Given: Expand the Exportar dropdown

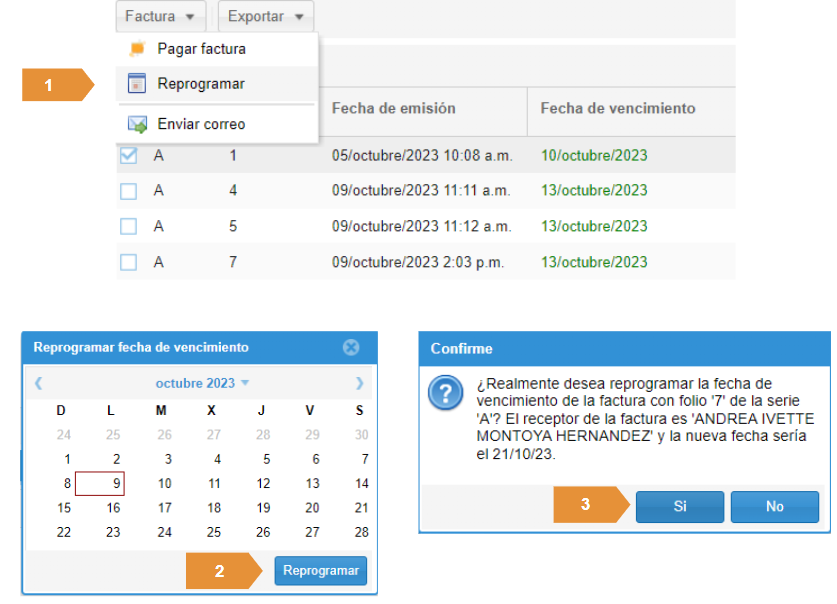Looking at the screenshot, I should [x=265, y=17].
